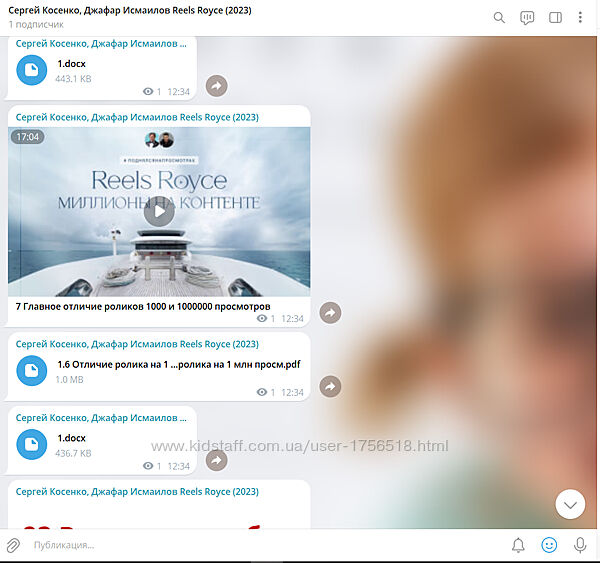600x563 pixels.
Task: Forward the first 1.docx message
Action: click(216, 86)
